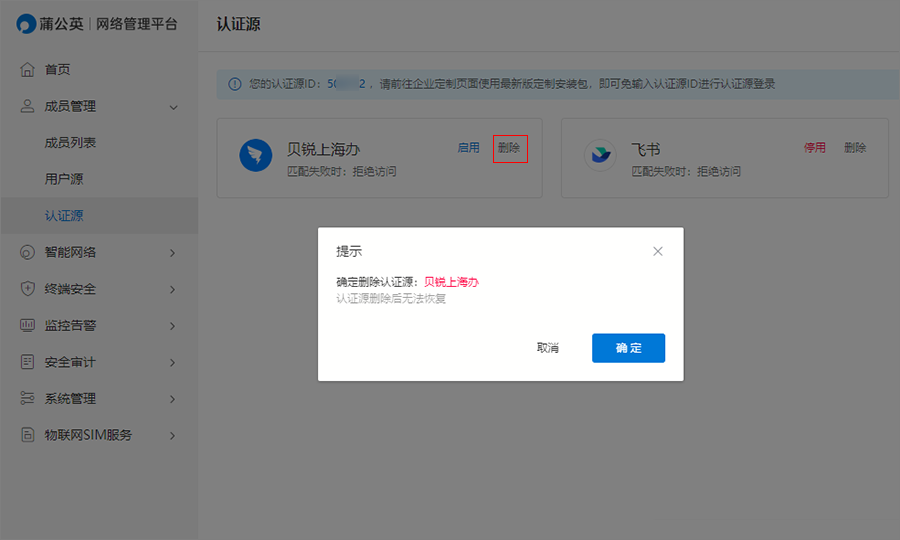Click the 智能网络 sidebar icon
Screen dimensions: 900x540
point(27,252)
